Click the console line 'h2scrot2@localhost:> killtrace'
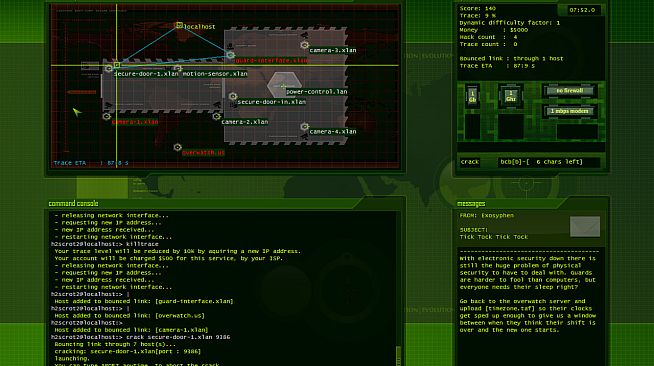This screenshot has width=654, height=366. [105, 244]
